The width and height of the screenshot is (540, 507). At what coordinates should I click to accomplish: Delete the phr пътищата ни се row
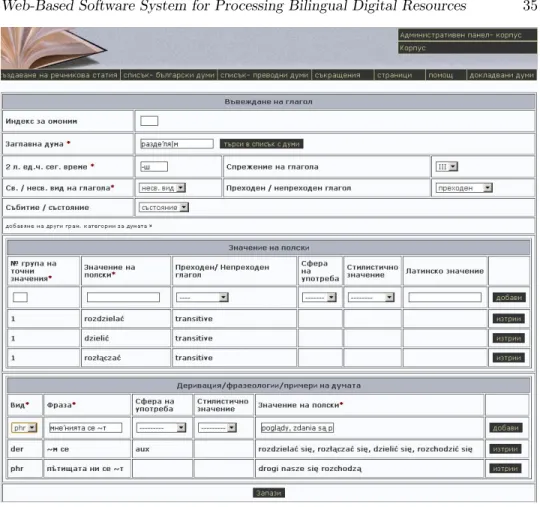click(x=505, y=469)
